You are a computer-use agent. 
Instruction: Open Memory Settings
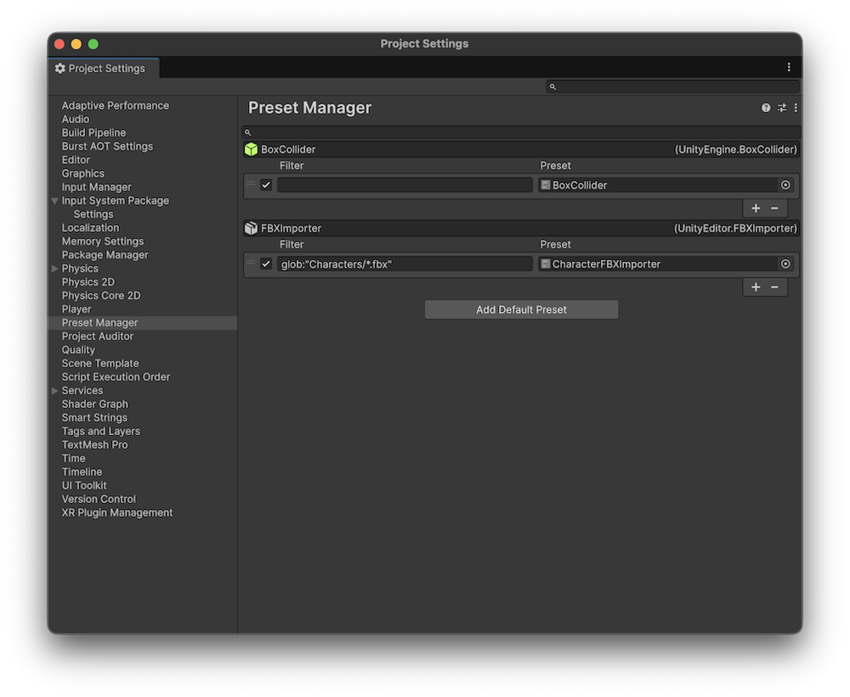pyautogui.click(x=103, y=242)
